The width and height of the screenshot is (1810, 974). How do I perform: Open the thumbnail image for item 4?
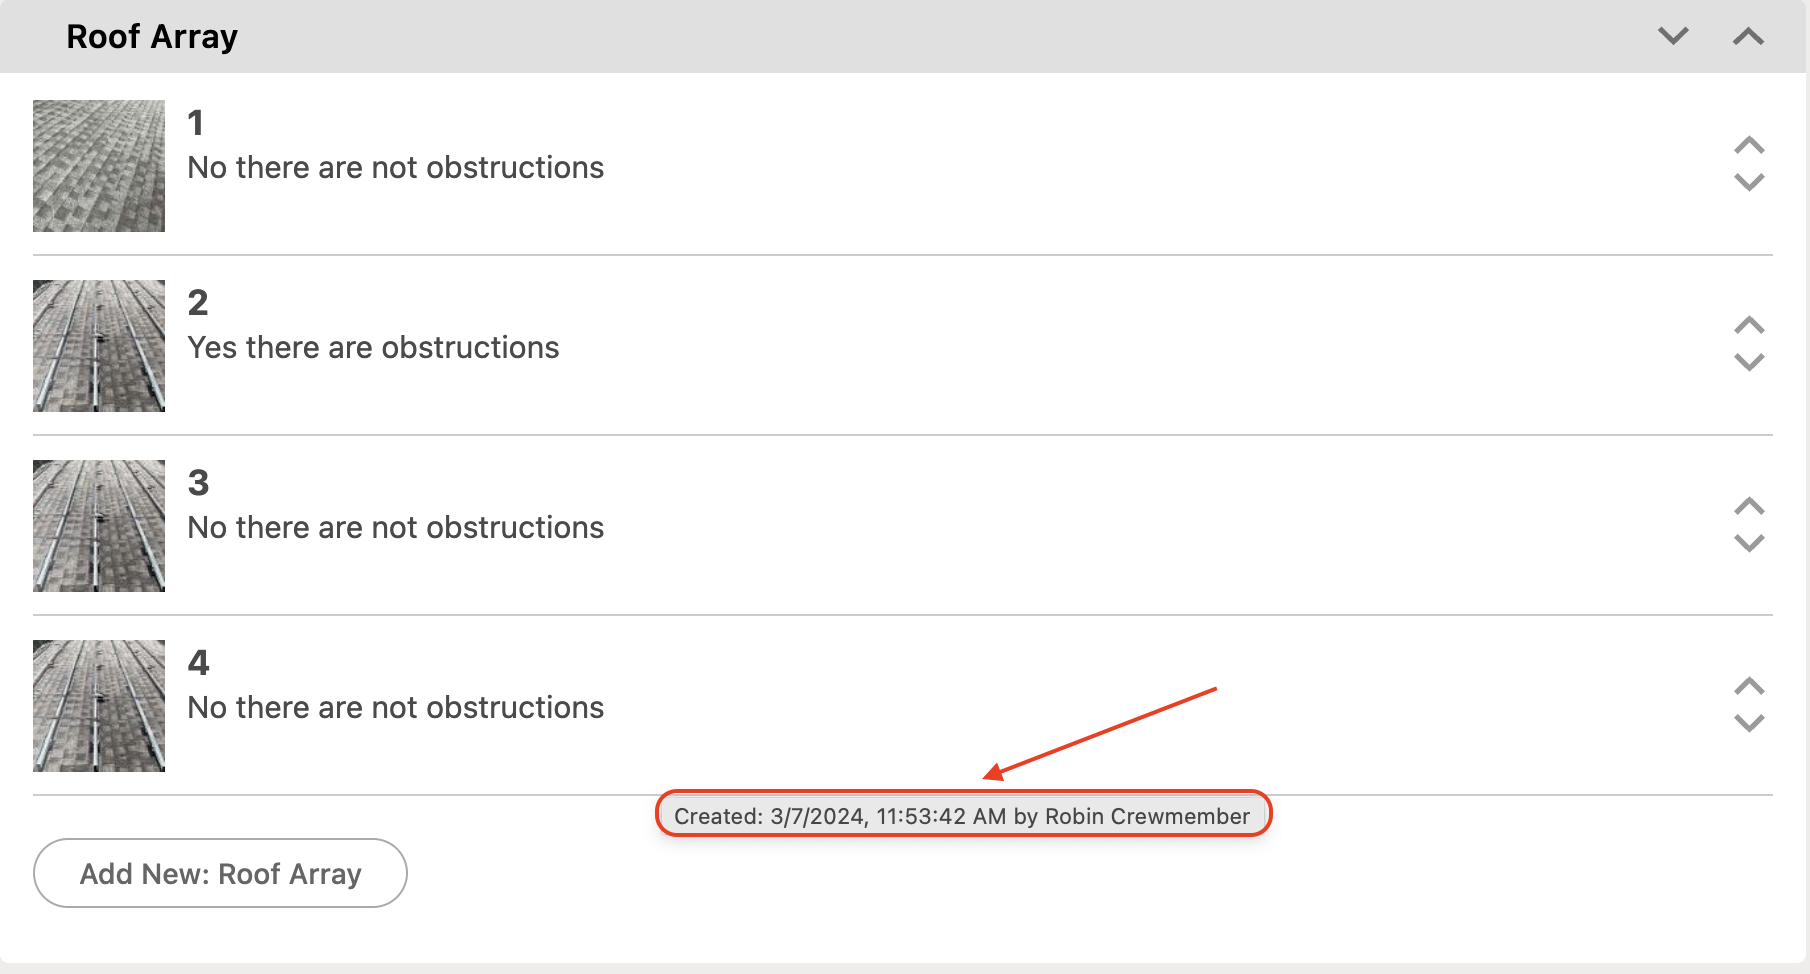99,706
